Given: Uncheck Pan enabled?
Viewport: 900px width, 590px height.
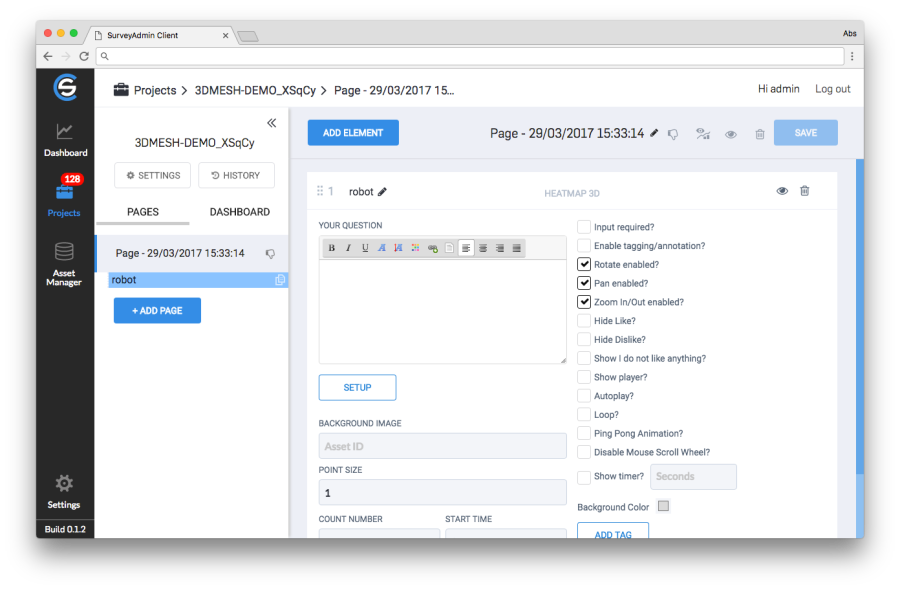Looking at the screenshot, I should tap(584, 283).
